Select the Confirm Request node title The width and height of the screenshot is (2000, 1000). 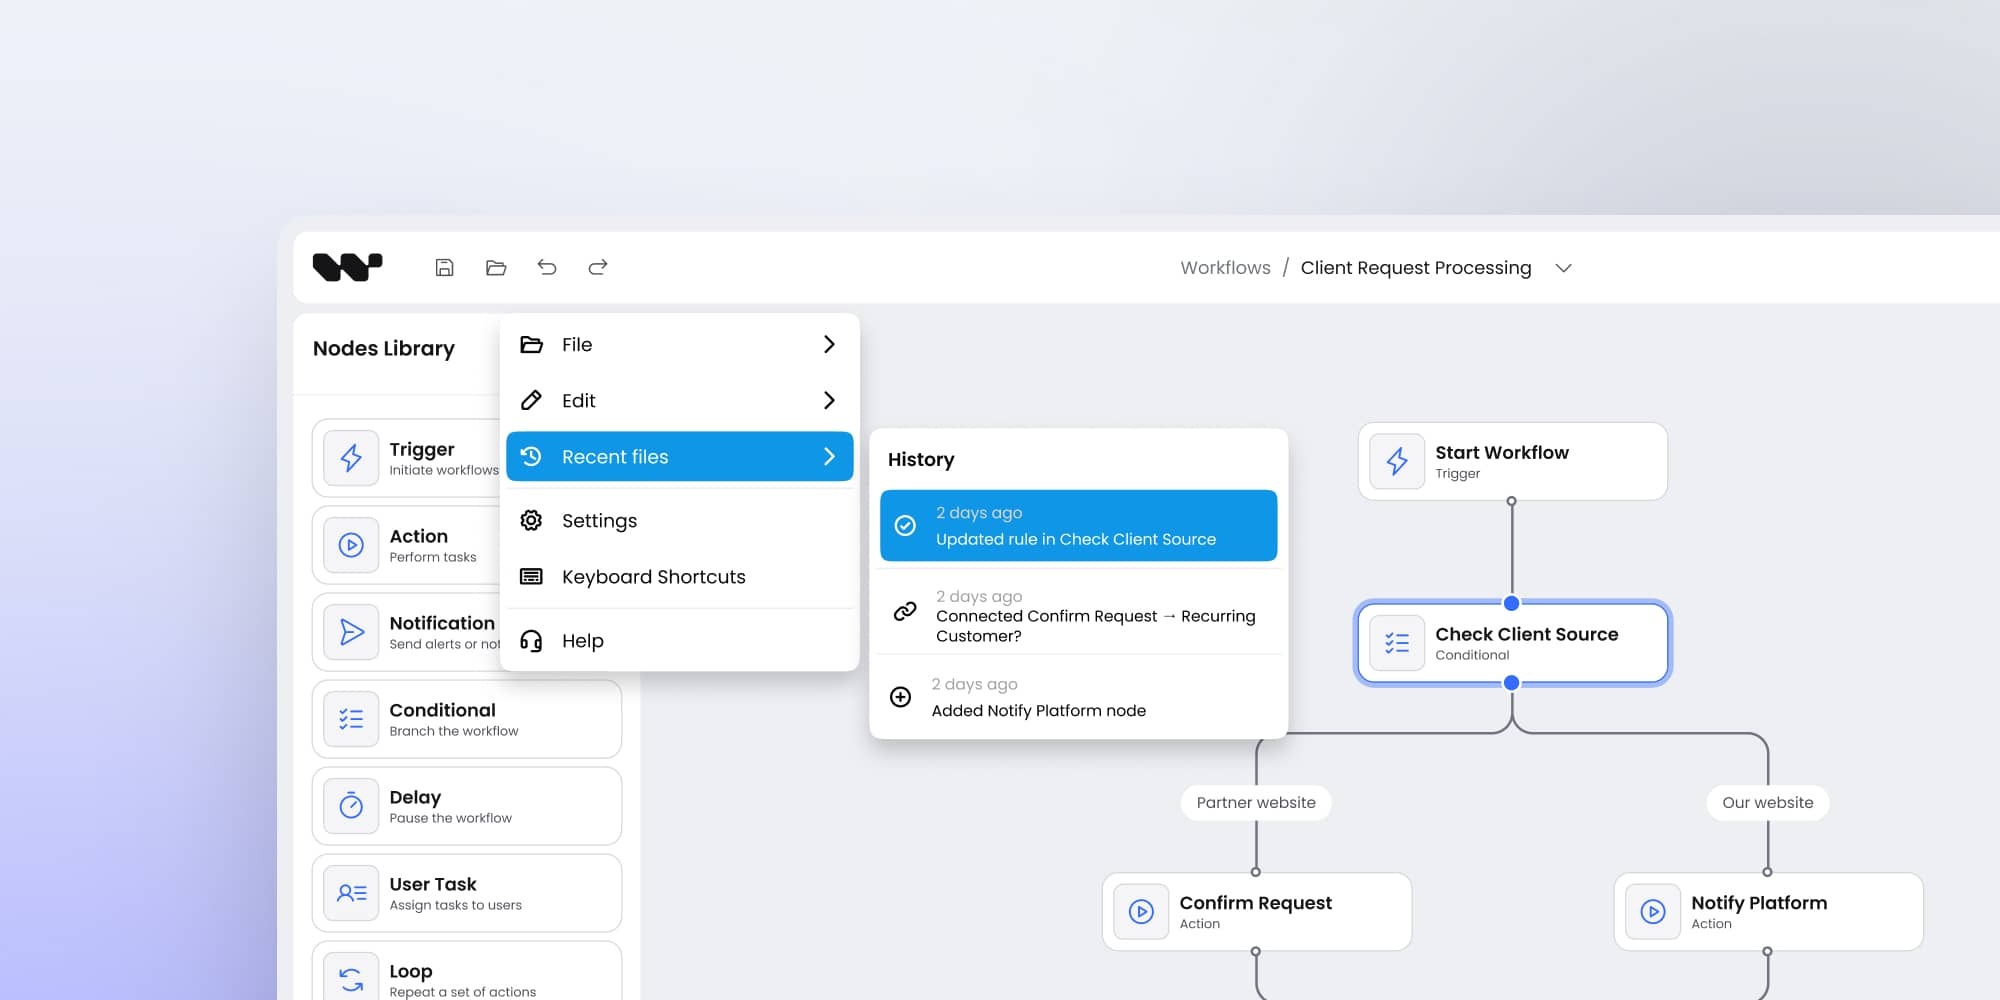click(1255, 903)
